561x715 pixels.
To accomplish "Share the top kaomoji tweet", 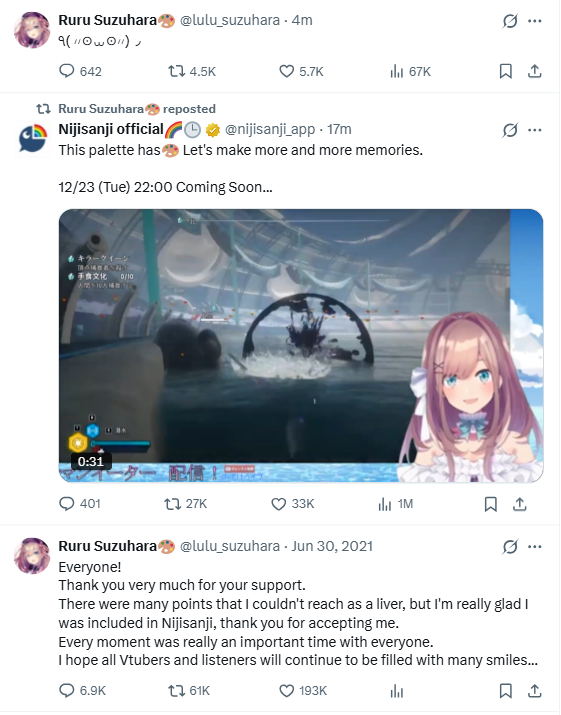I will click(535, 71).
